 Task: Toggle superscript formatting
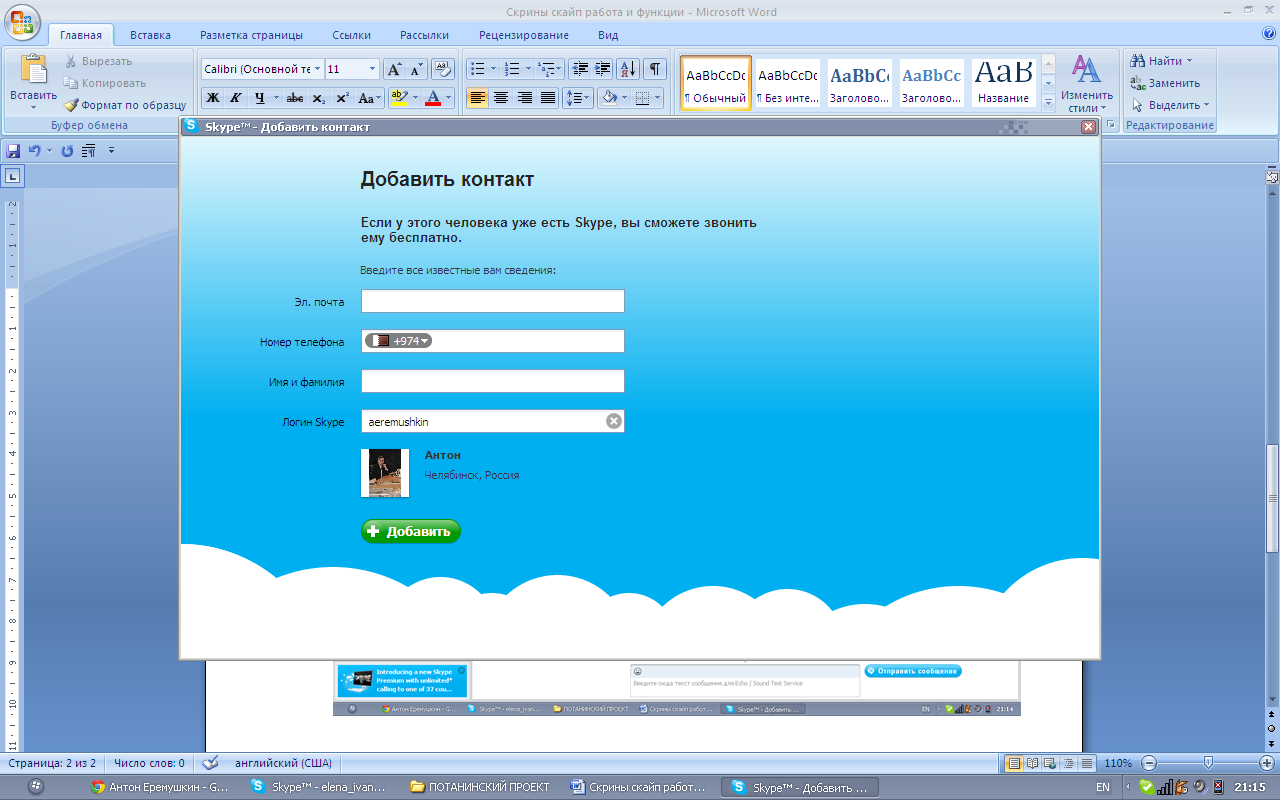pos(342,98)
